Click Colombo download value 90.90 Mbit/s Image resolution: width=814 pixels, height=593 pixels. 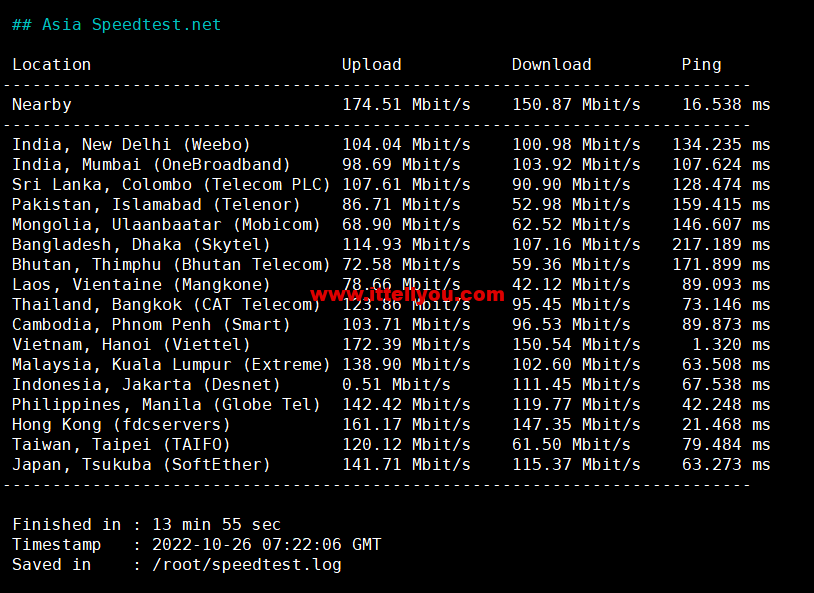pyautogui.click(x=571, y=184)
